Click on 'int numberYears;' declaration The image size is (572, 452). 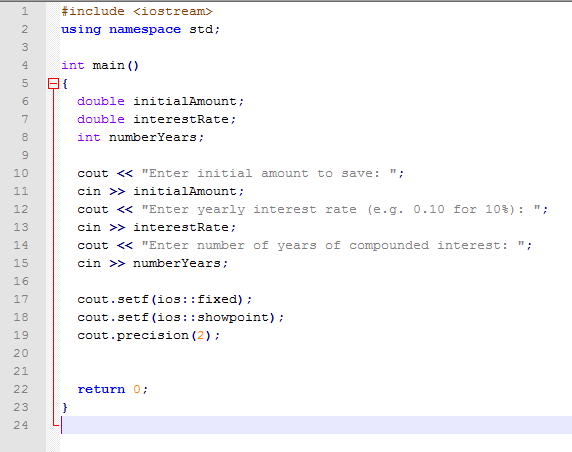coord(140,137)
